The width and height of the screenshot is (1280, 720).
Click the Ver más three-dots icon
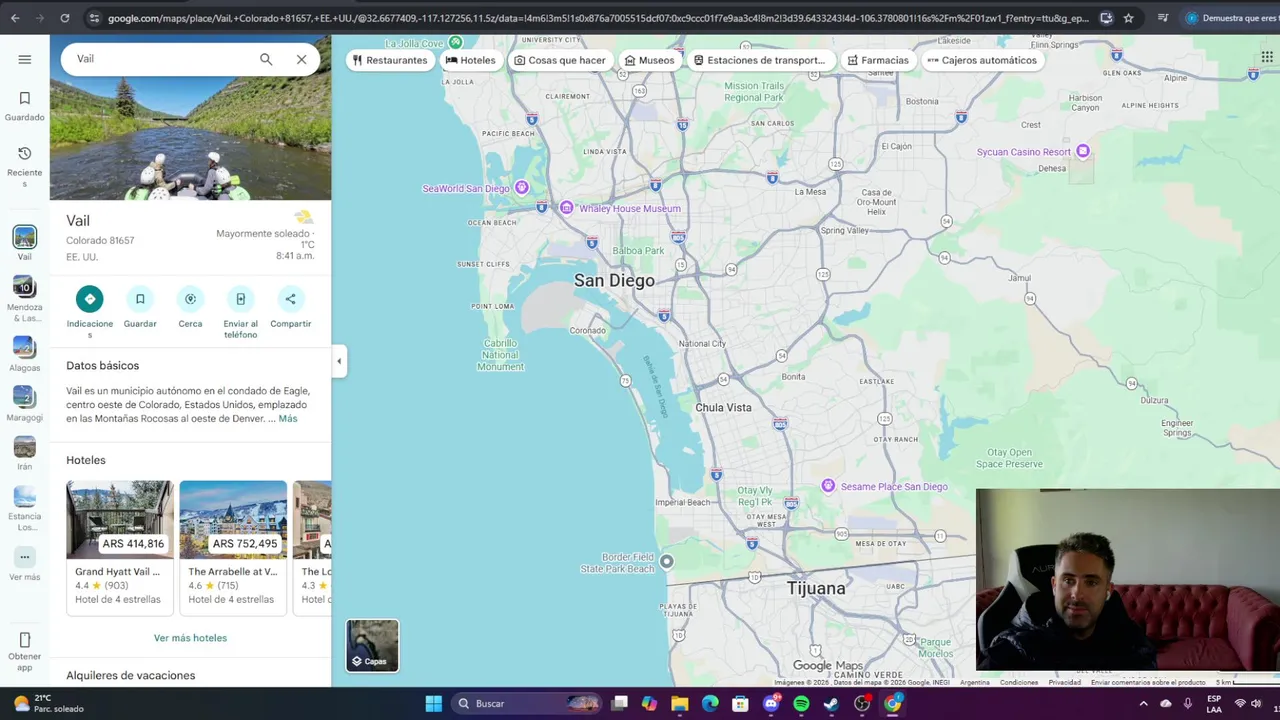24,557
